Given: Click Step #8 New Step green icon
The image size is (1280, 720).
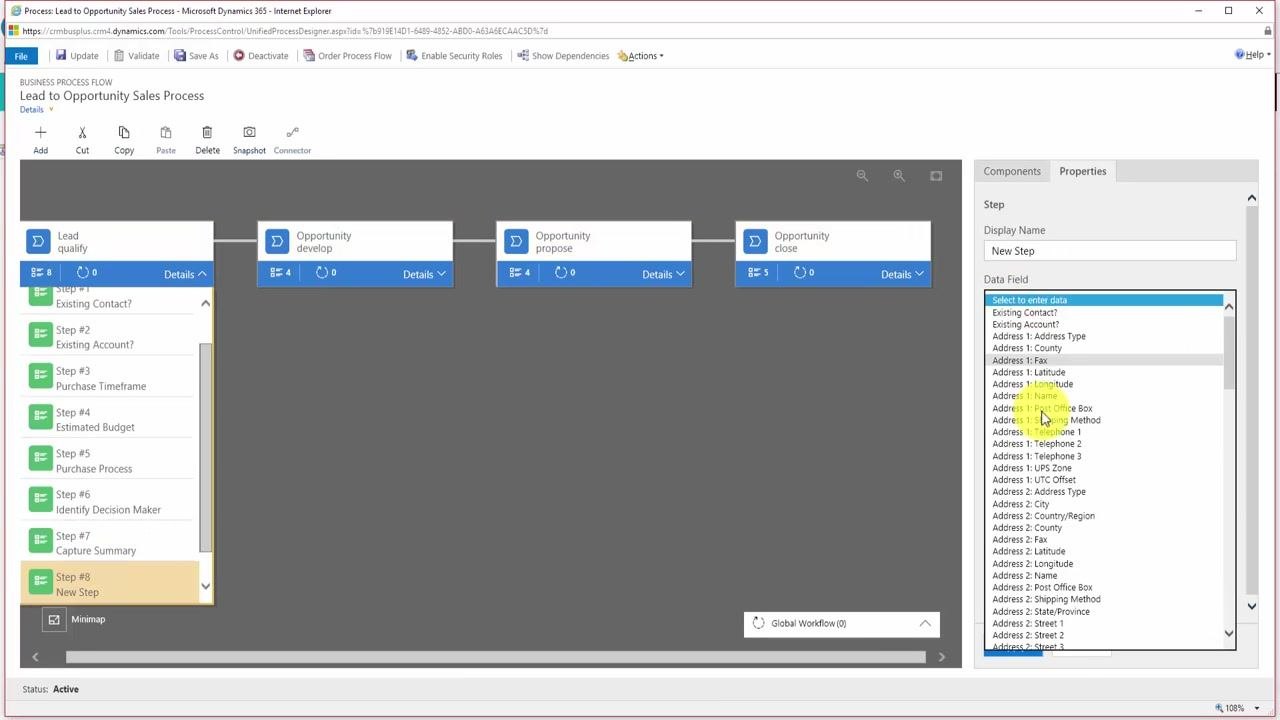Looking at the screenshot, I should pyautogui.click(x=40, y=581).
